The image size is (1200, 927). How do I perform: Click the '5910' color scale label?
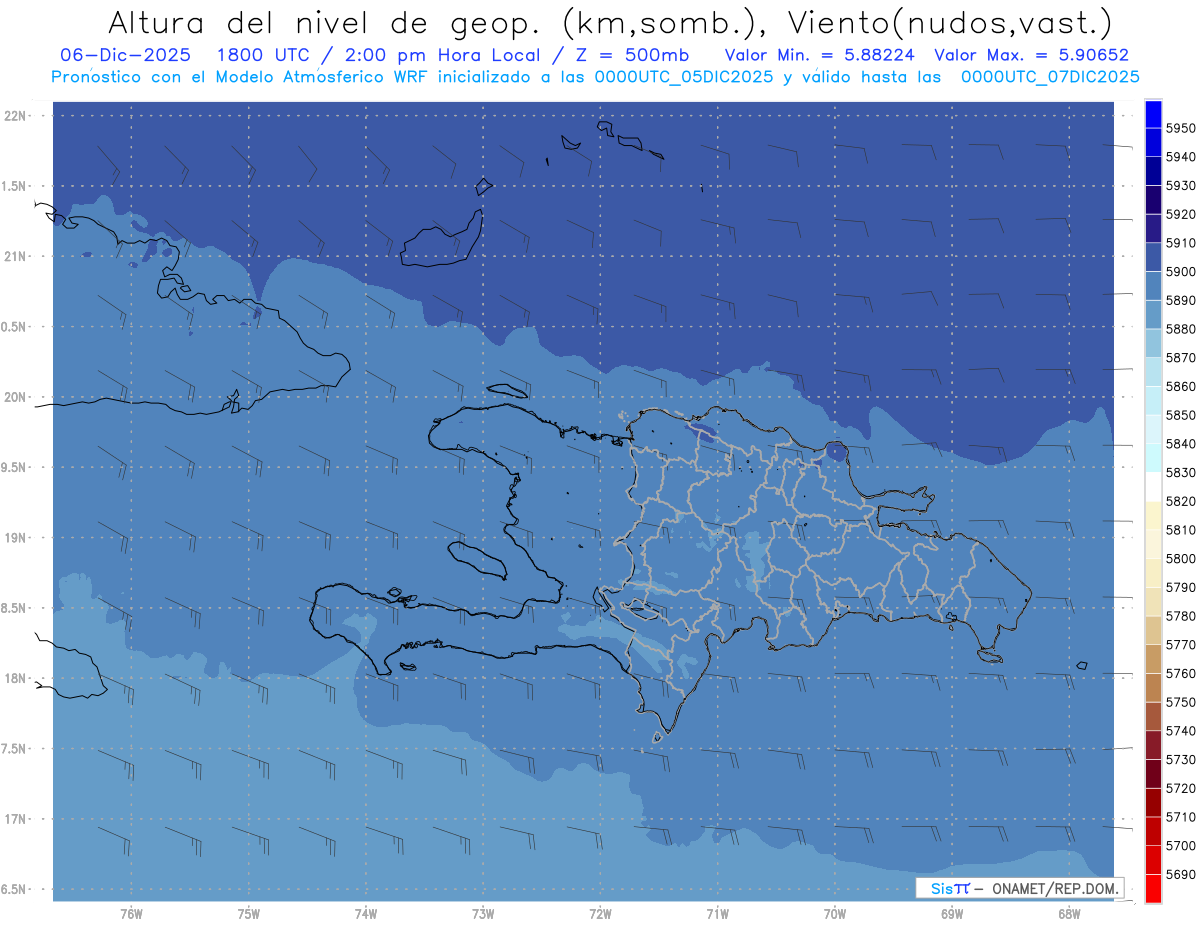point(1180,243)
